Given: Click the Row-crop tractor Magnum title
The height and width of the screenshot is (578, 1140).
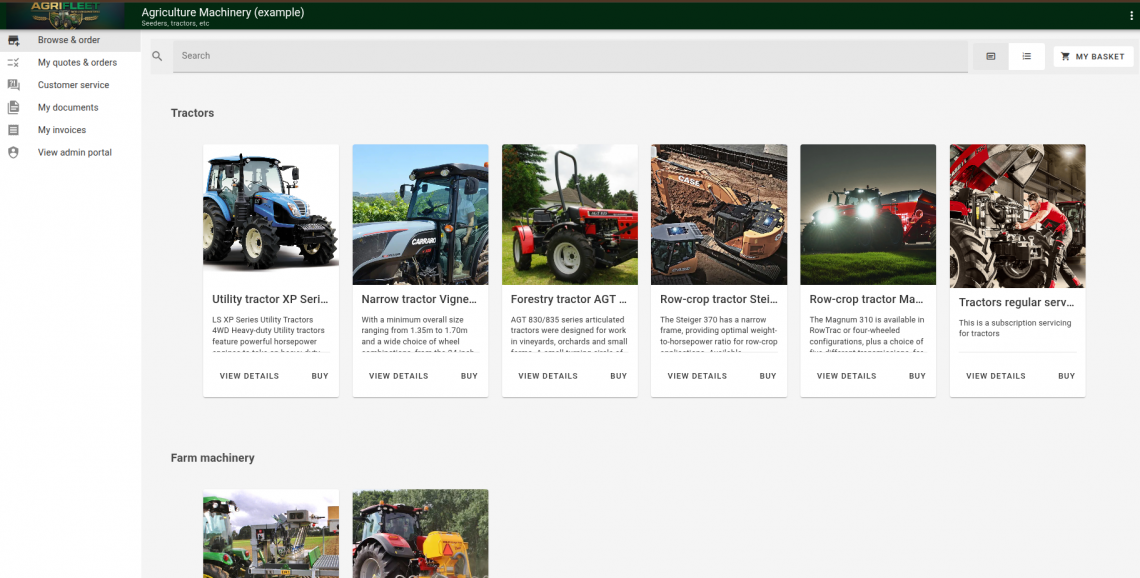Looking at the screenshot, I should 867,299.
